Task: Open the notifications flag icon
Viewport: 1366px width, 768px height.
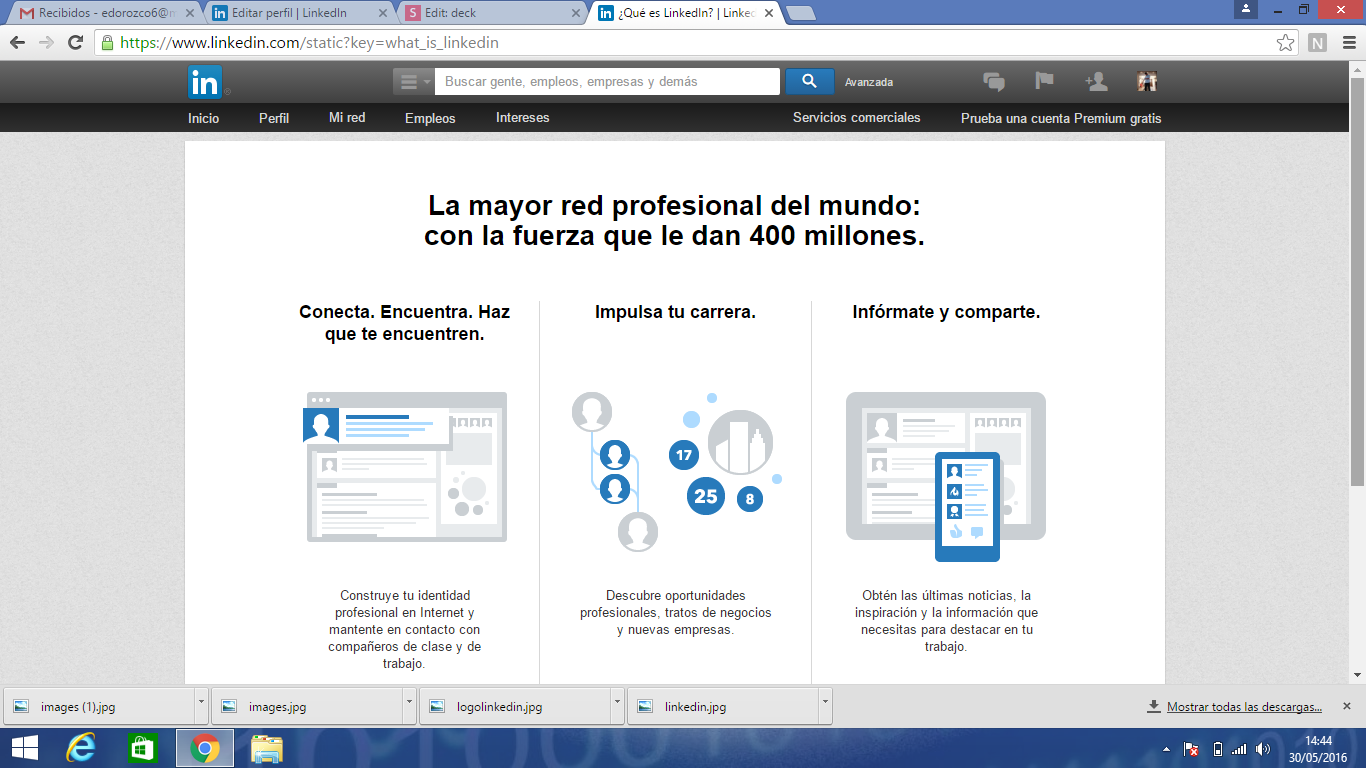Action: [x=1044, y=82]
